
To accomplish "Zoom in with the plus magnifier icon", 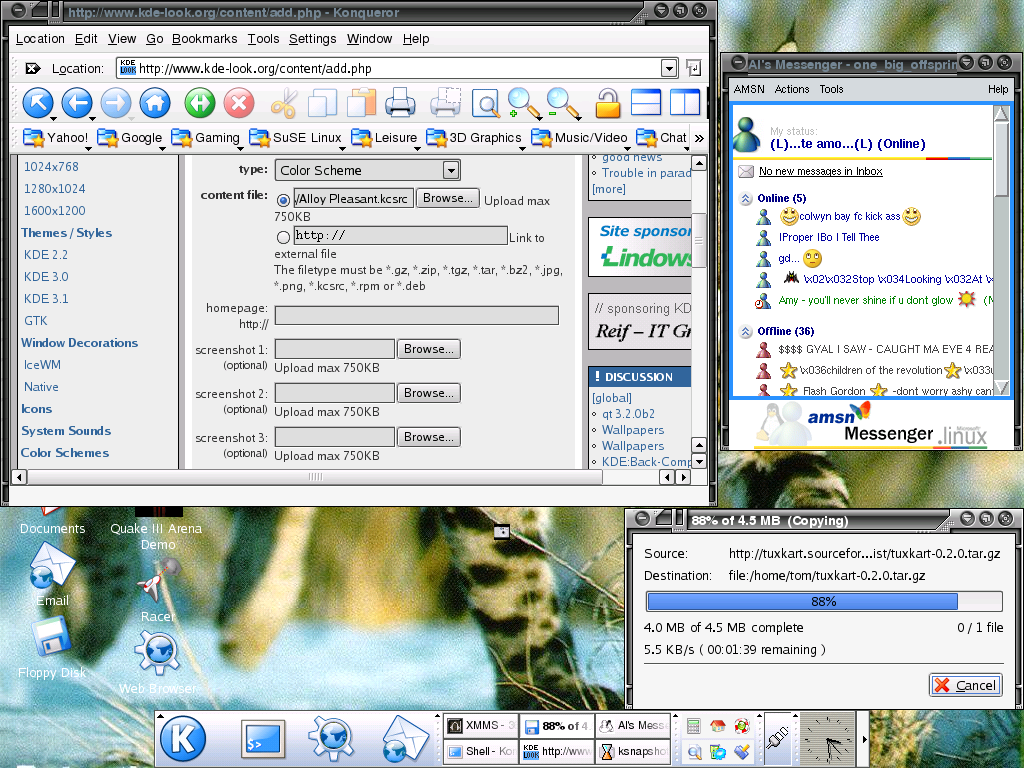I will pos(524,103).
